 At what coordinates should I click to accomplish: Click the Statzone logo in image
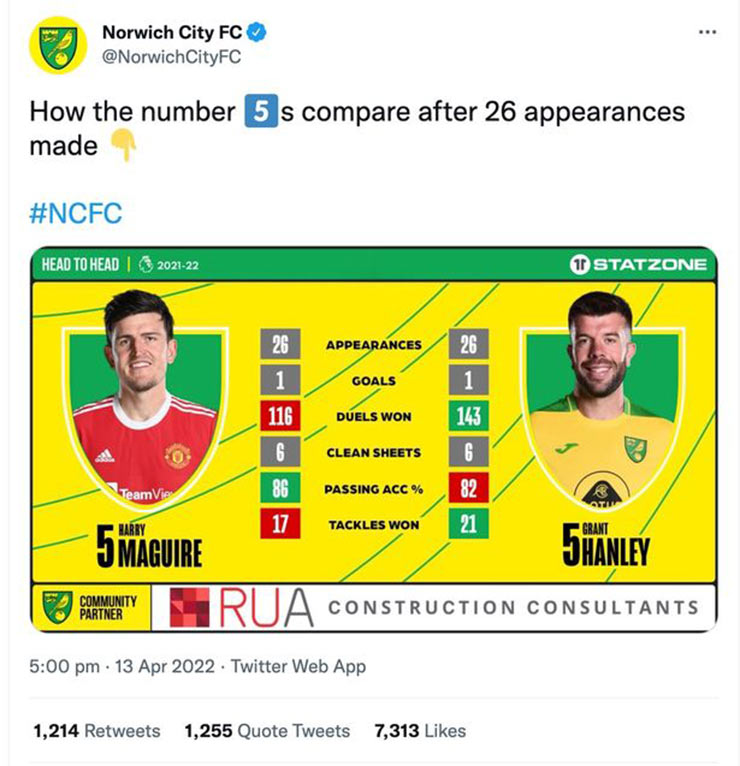[638, 264]
